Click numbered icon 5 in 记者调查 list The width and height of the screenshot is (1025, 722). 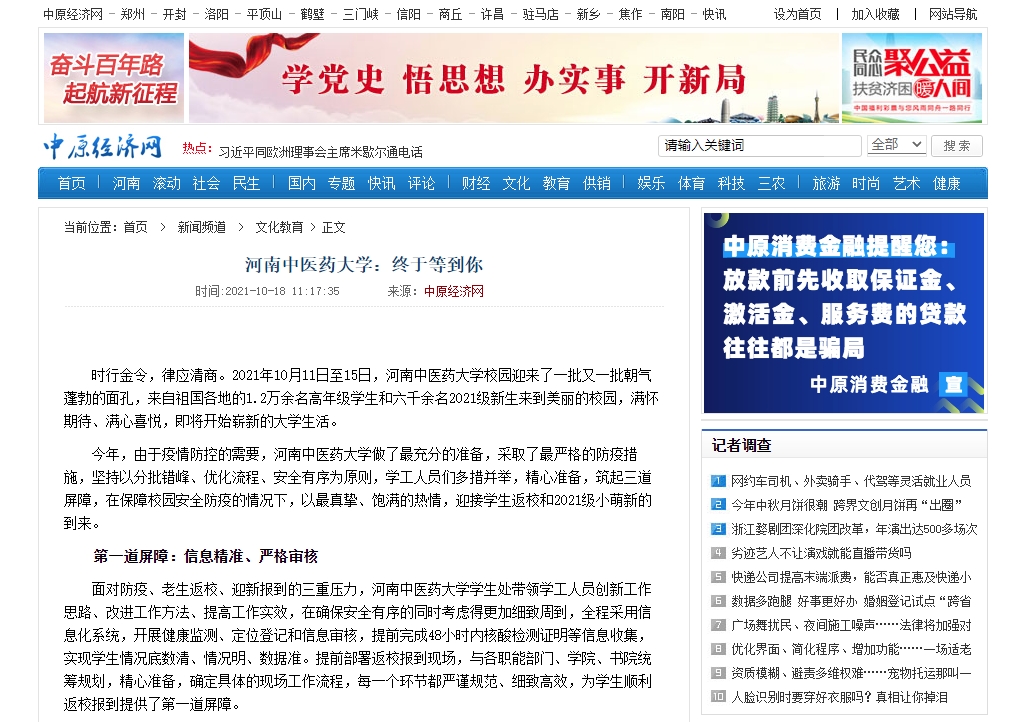coord(717,577)
